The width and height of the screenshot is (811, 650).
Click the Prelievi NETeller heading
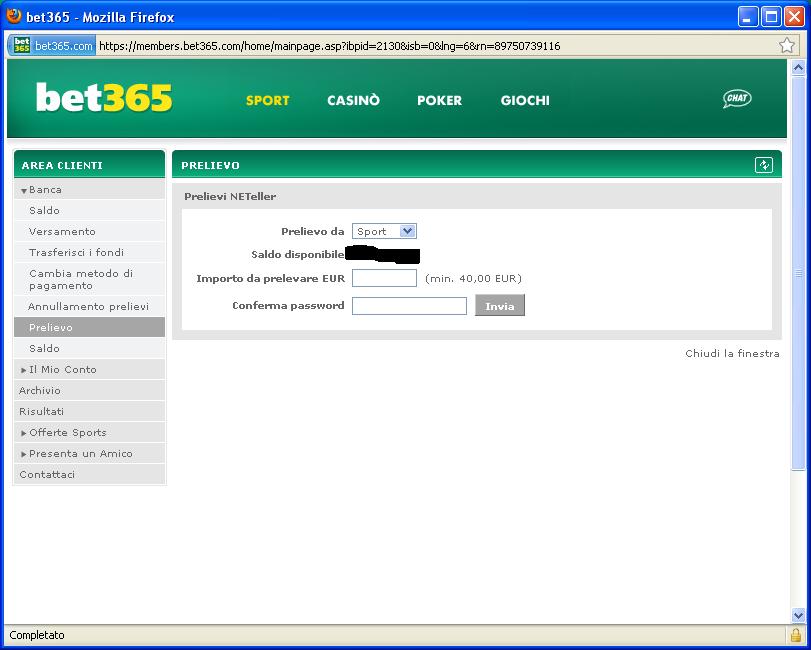coord(230,196)
